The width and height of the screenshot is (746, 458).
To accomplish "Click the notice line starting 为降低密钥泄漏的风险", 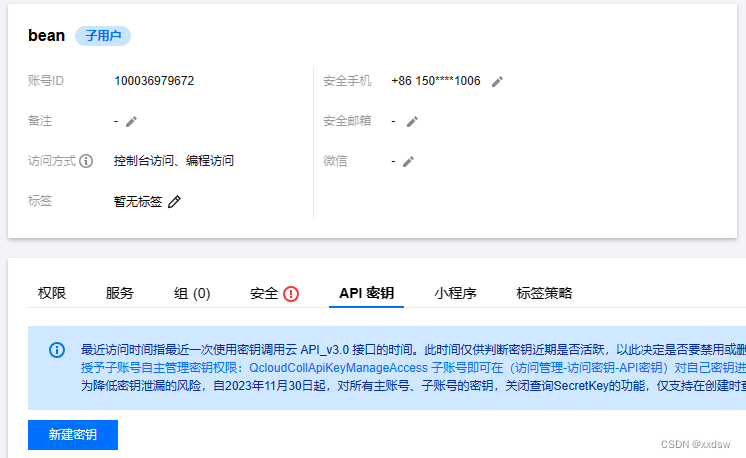I will (413, 386).
